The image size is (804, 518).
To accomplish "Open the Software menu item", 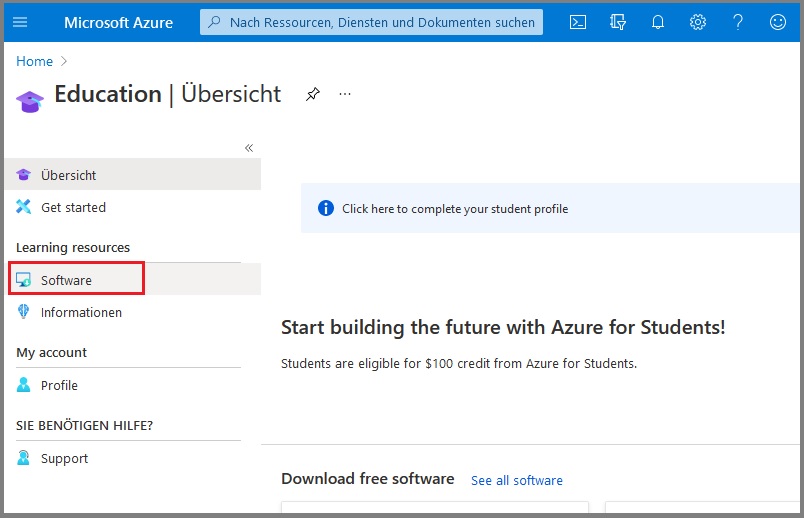I will (66, 280).
